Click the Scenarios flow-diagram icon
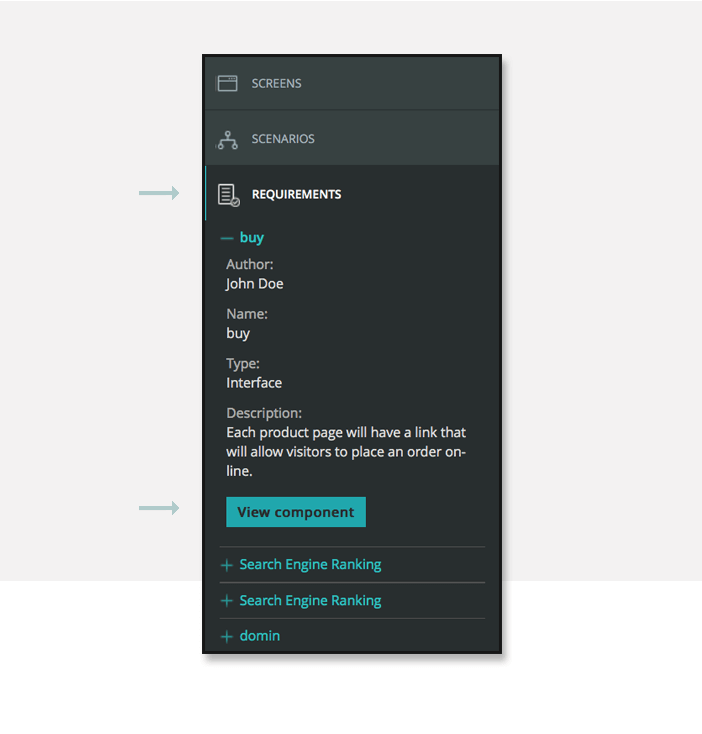Screen dimensions: 702x734 coord(227,139)
